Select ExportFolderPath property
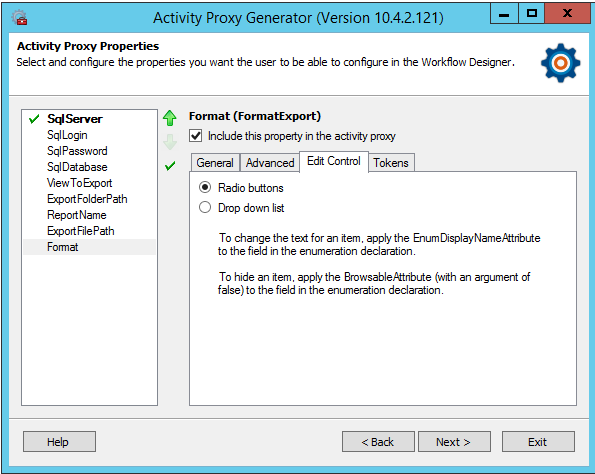595x474 pixels. click(87, 199)
